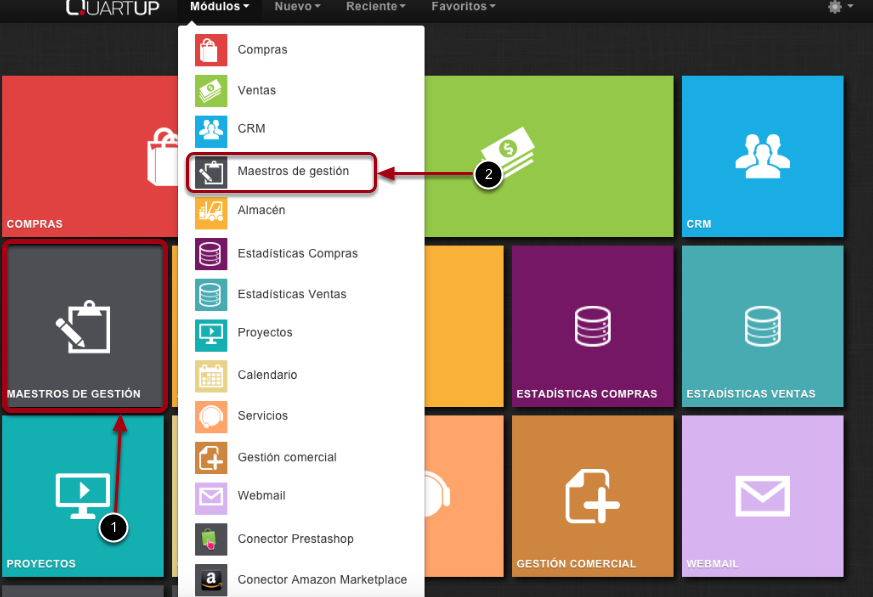
Task: Click the CRM menu entry text
Action: click(251, 129)
